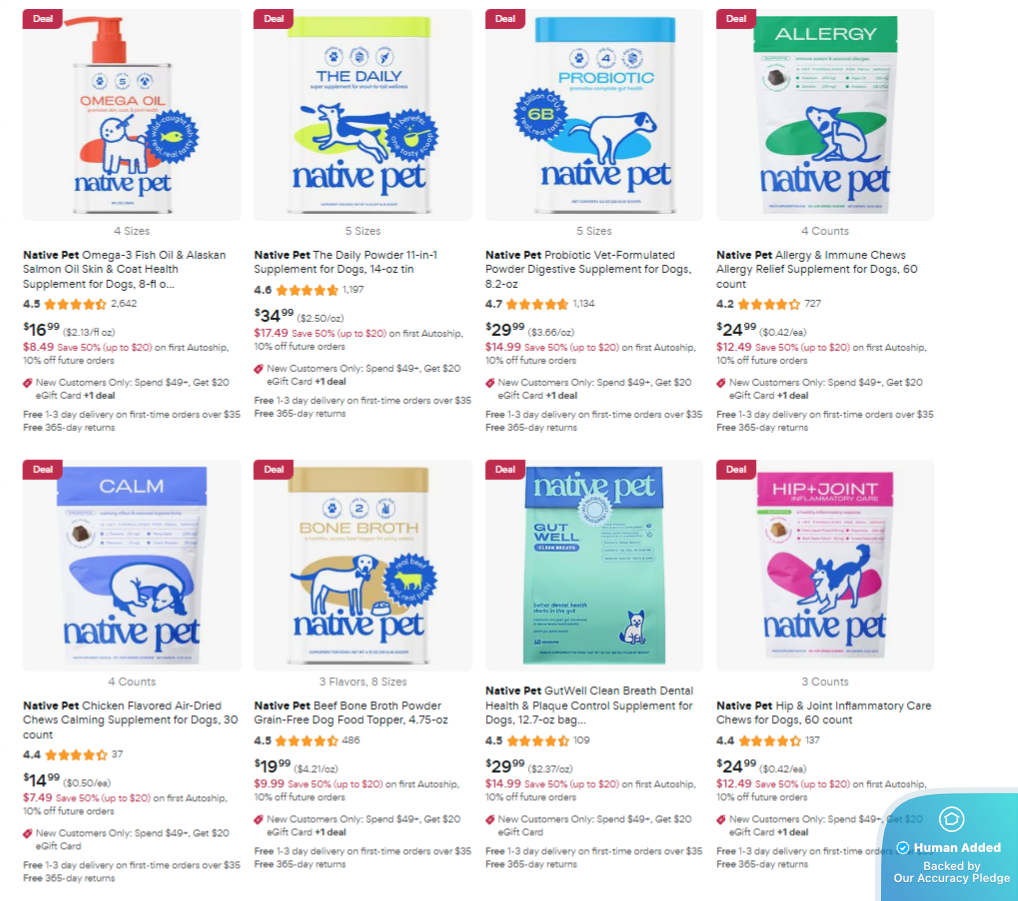This screenshot has height=901, width=1018.
Task: Click the star rating of The Daily Powder
Action: point(307,290)
